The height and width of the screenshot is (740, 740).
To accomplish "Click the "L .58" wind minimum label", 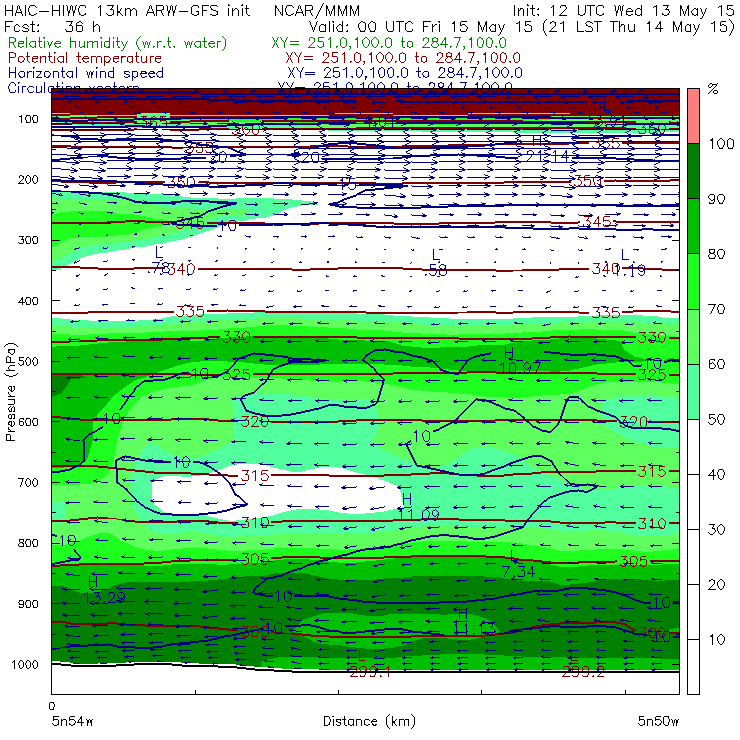I will 436,263.
